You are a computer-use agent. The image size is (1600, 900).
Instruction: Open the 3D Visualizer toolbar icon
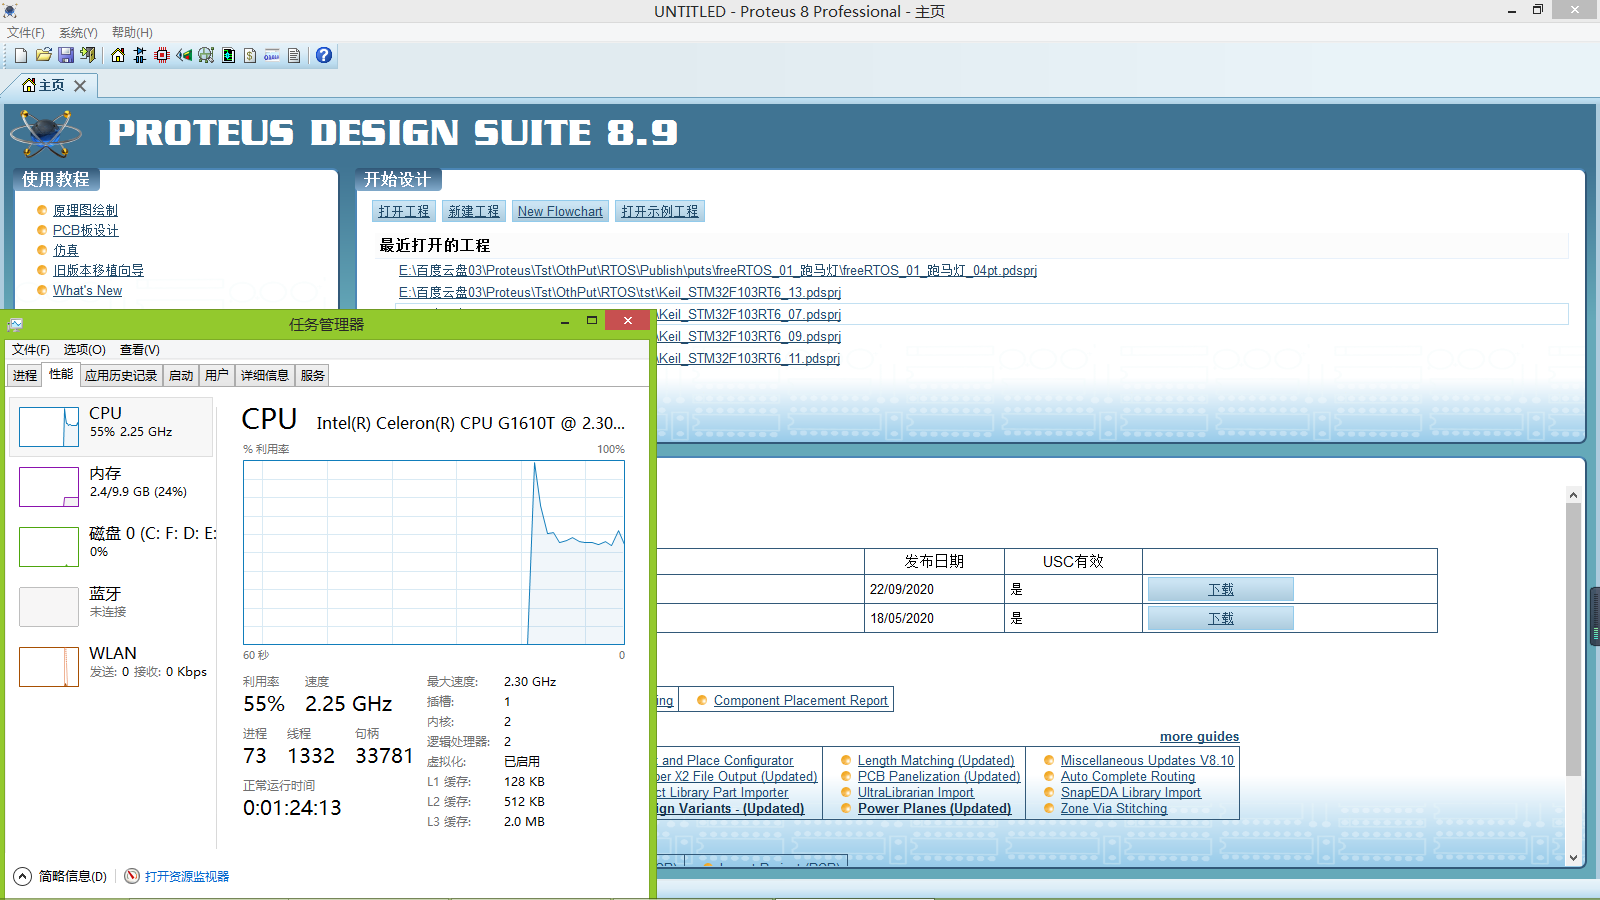(184, 55)
